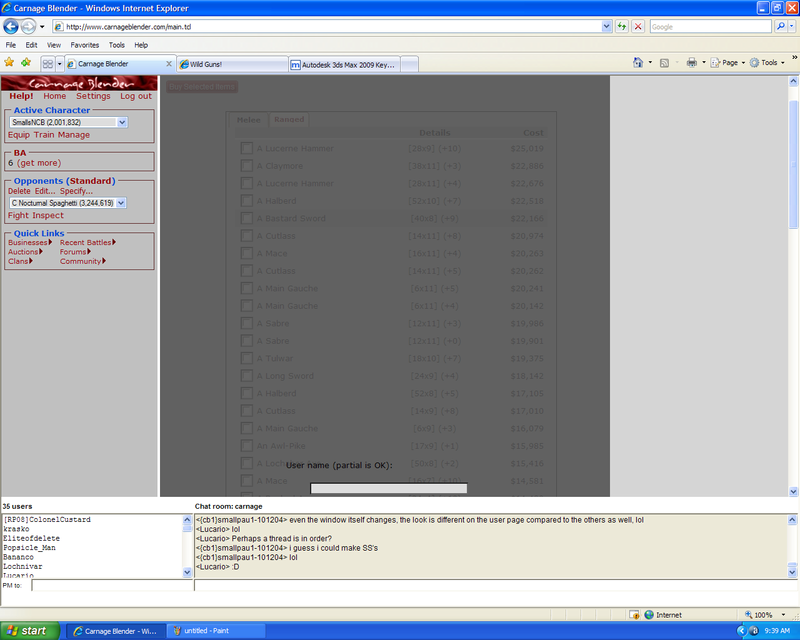Open untitled - Paint from taskbar
Viewport: 800px width, 640px height.
218,631
